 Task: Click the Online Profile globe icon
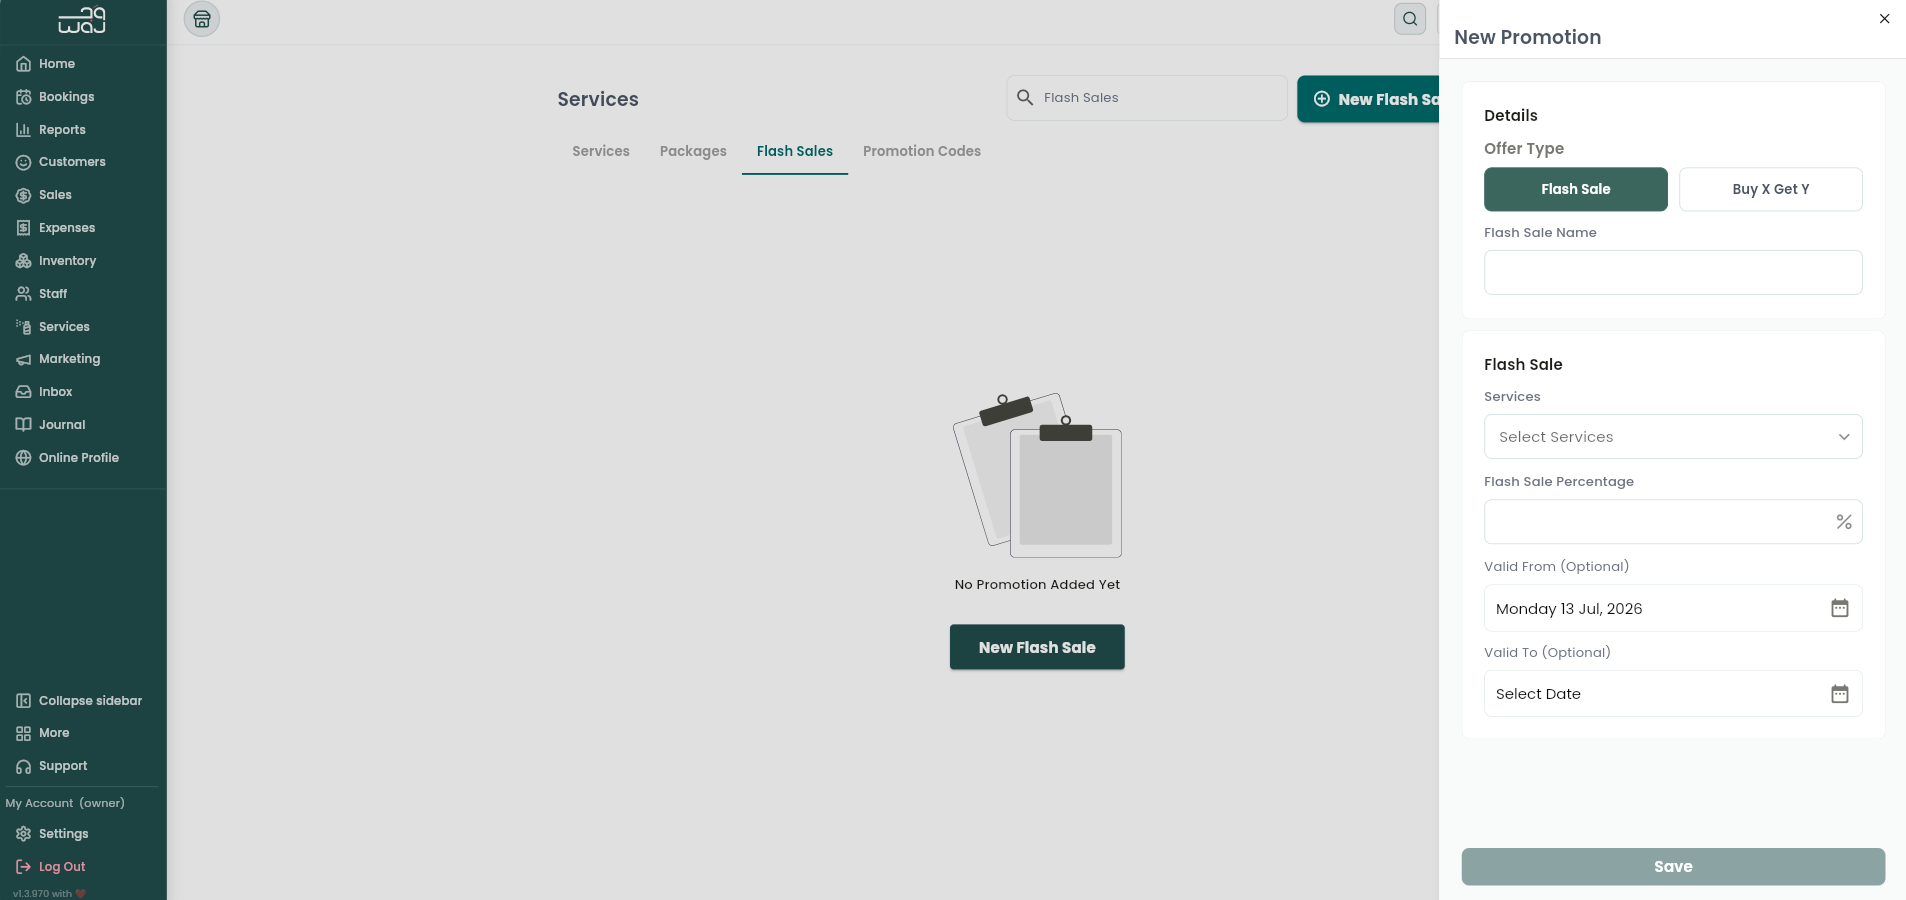pyautogui.click(x=23, y=458)
